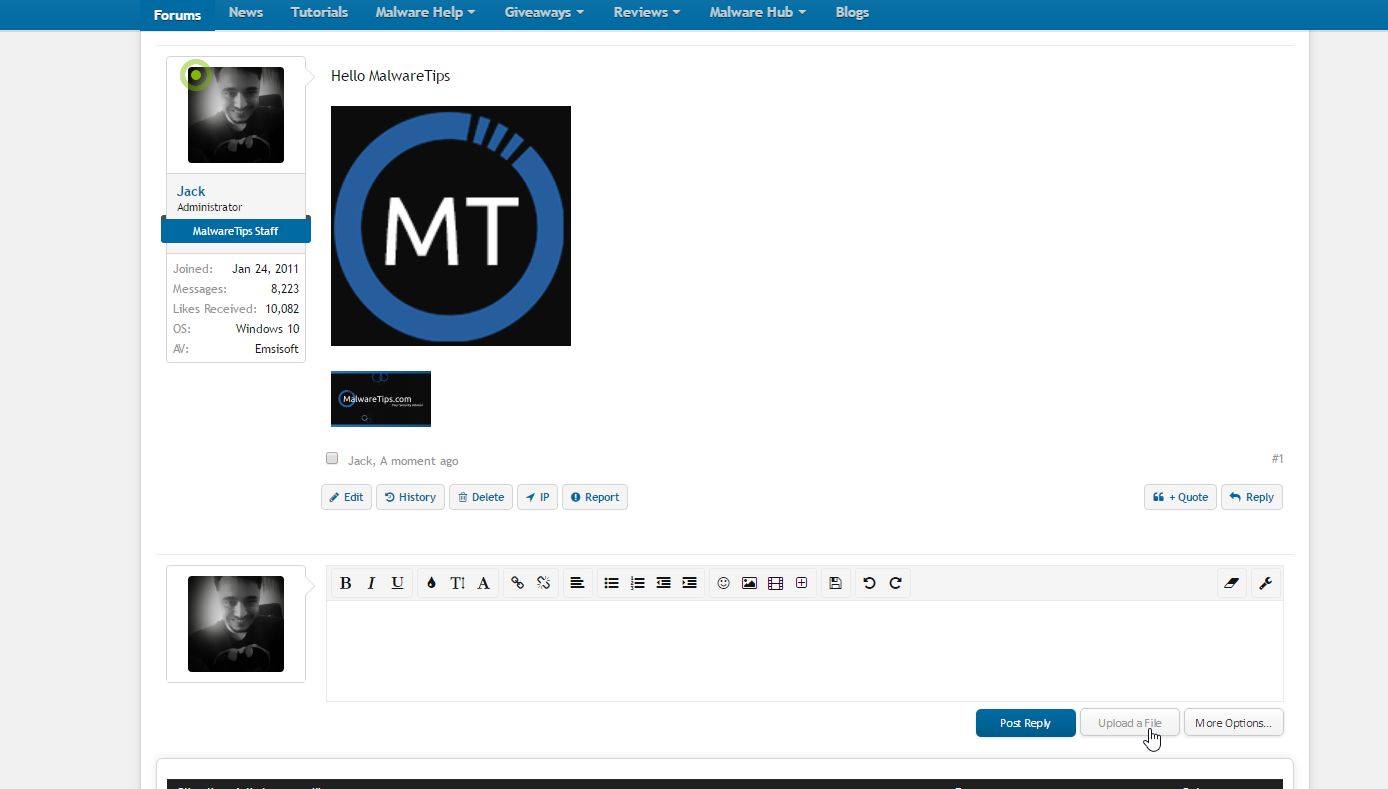Click the OS value 'Windows 10'

(x=267, y=329)
